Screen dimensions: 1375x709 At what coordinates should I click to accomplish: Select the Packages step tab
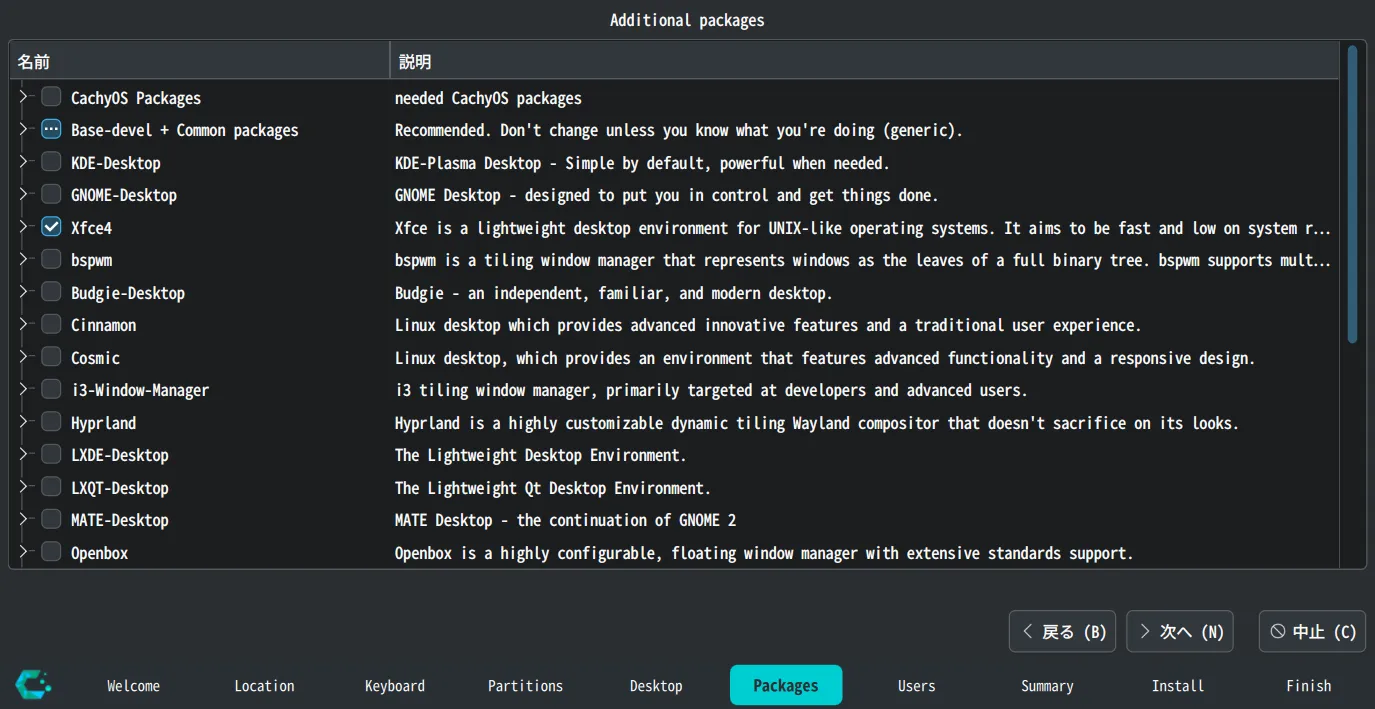coord(786,686)
